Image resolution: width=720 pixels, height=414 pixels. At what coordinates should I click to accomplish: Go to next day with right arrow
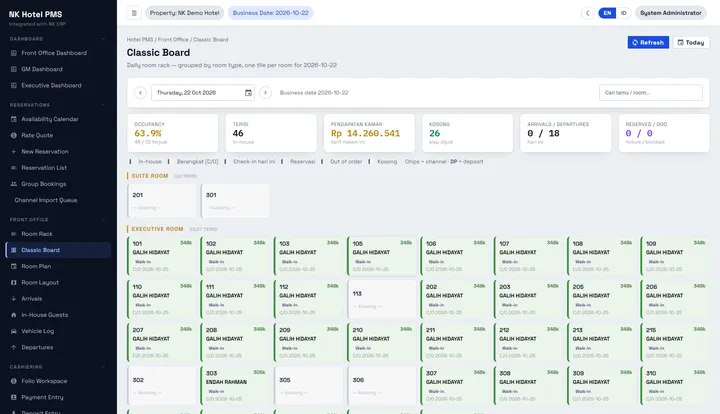[x=265, y=93]
